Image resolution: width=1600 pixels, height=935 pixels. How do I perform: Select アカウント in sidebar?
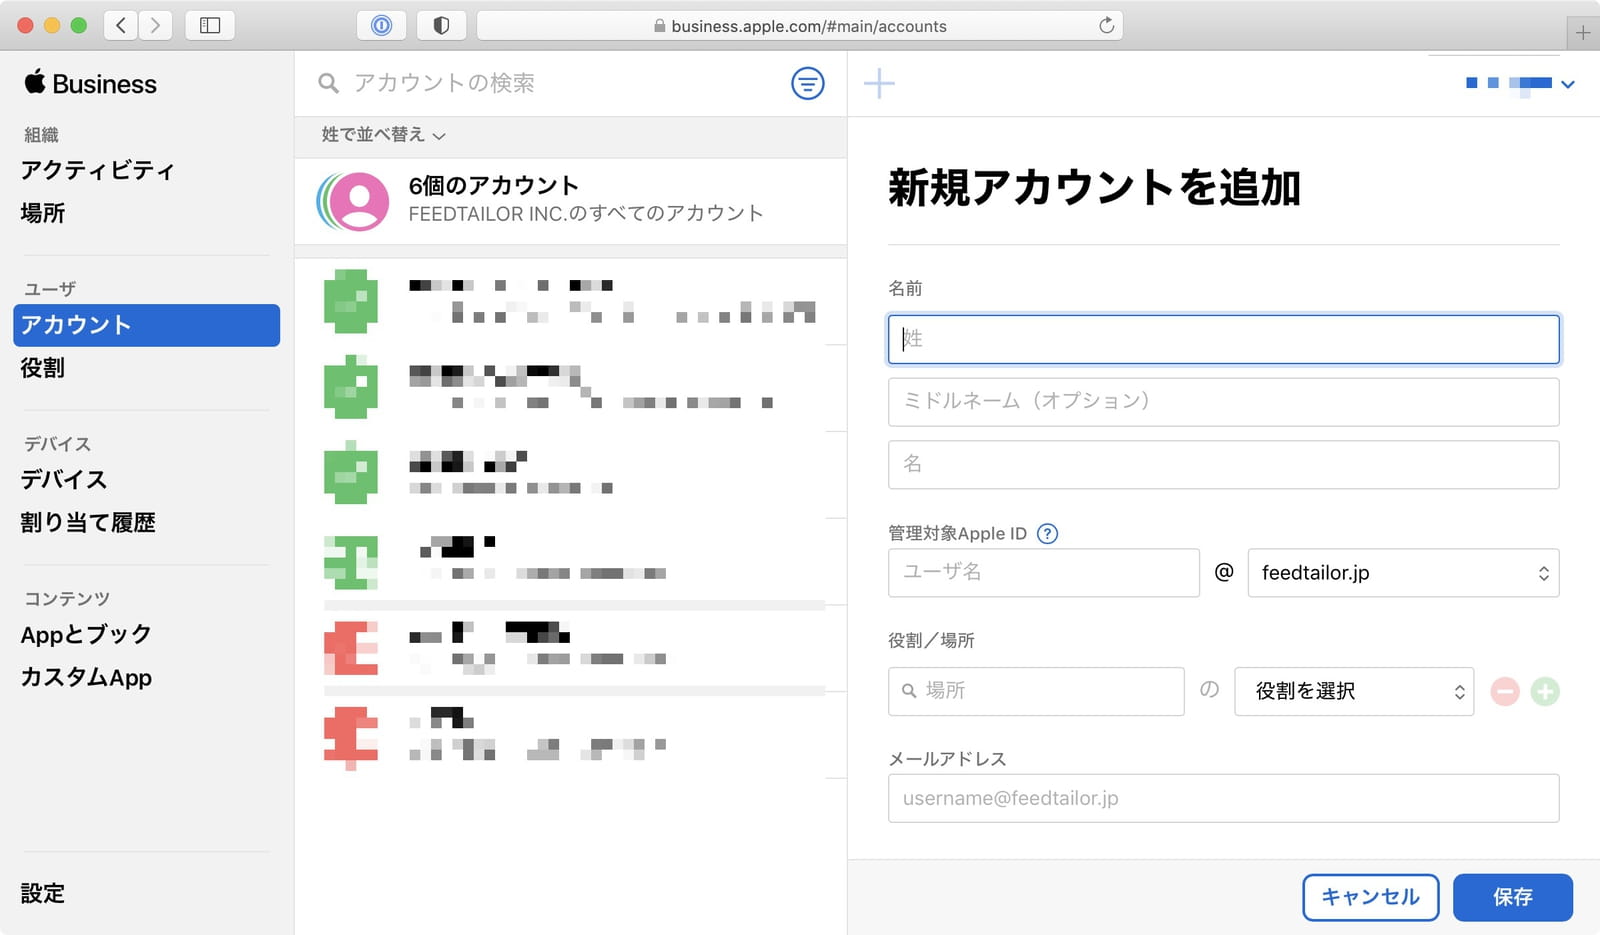[146, 325]
